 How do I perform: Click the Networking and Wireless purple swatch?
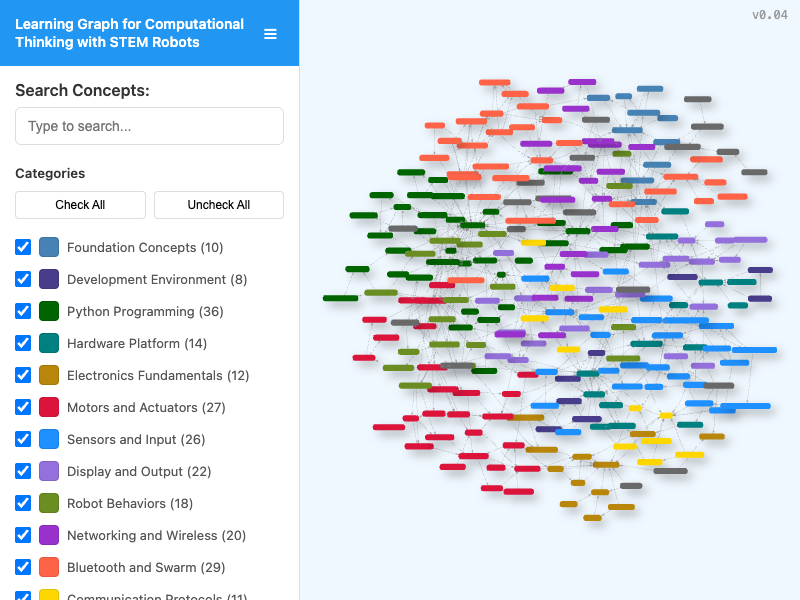[x=49, y=535]
